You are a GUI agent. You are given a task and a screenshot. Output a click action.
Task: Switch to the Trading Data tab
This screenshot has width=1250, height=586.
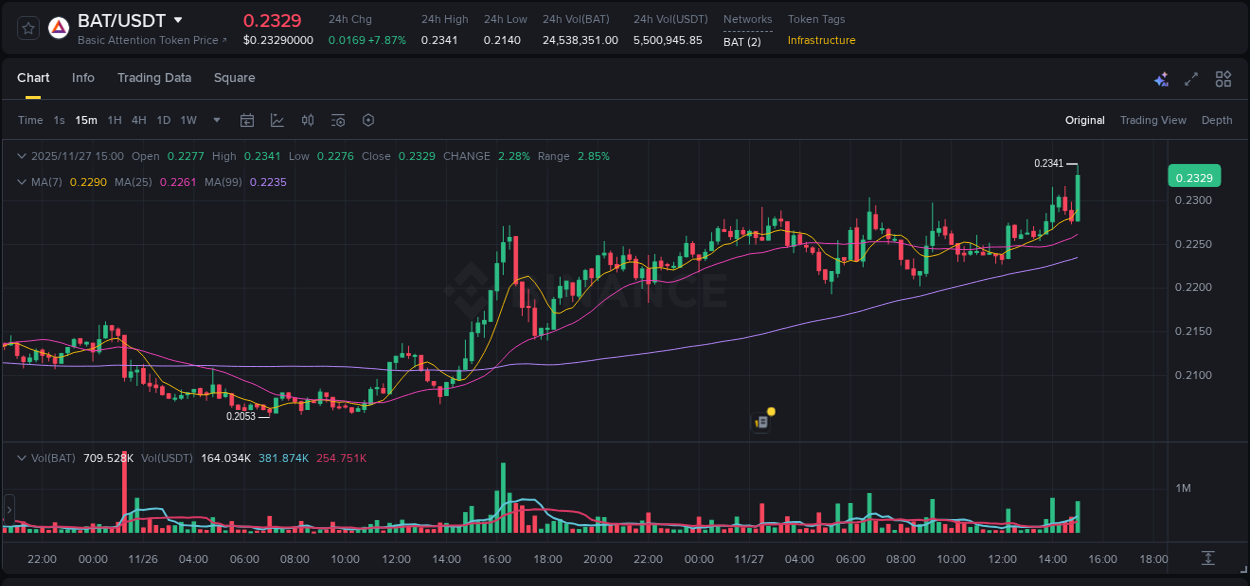[x=154, y=78]
